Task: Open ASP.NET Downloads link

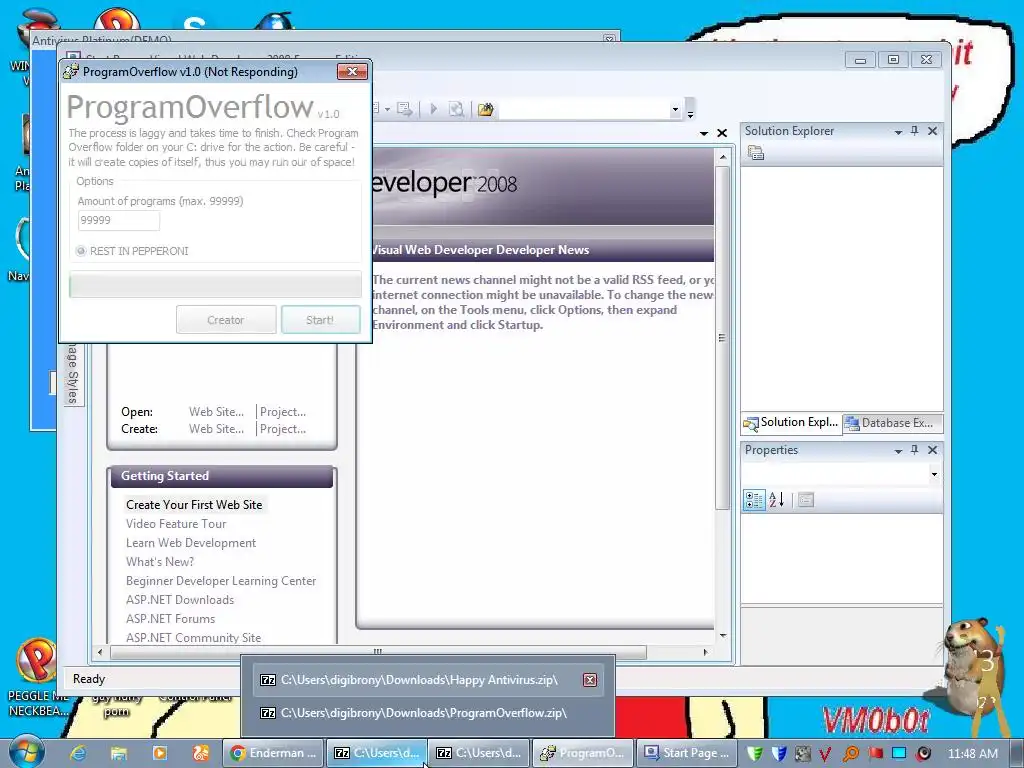Action: [x=180, y=599]
